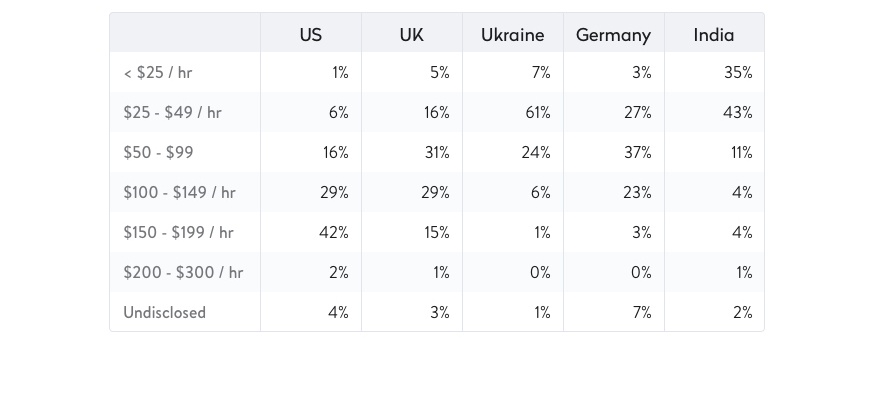This screenshot has width=871, height=405.
Task: Click the '$50 - $99' row label
Action: (x=158, y=153)
